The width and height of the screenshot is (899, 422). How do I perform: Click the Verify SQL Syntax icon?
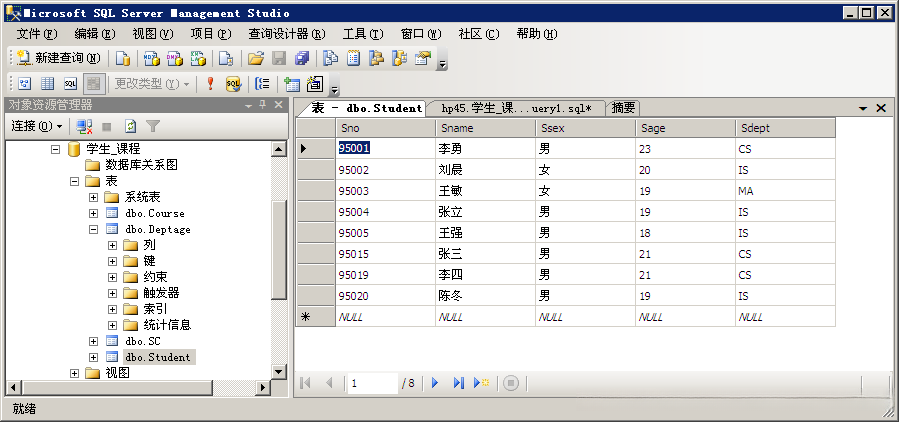(x=233, y=84)
